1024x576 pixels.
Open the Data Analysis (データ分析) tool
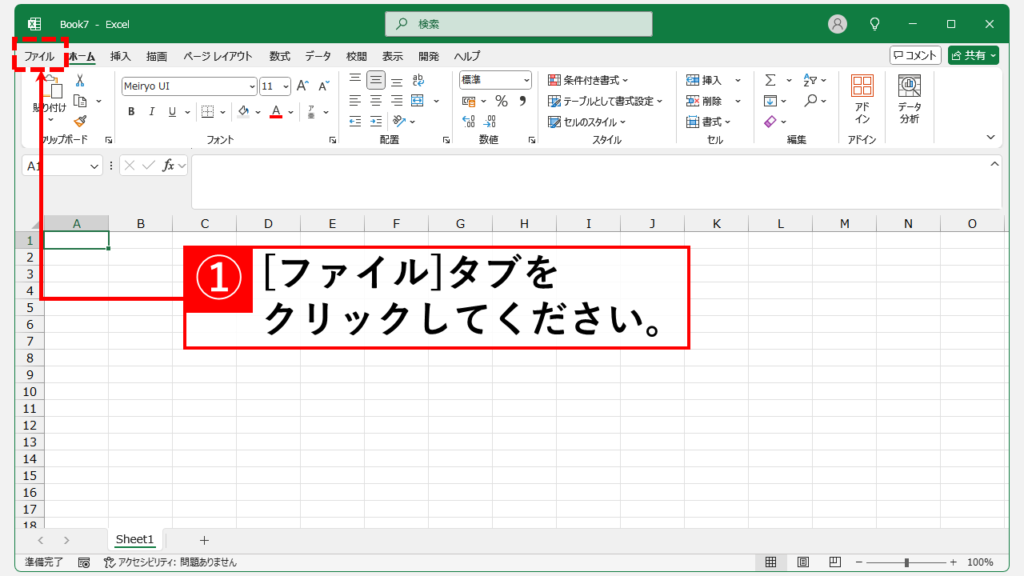pyautogui.click(x=908, y=98)
